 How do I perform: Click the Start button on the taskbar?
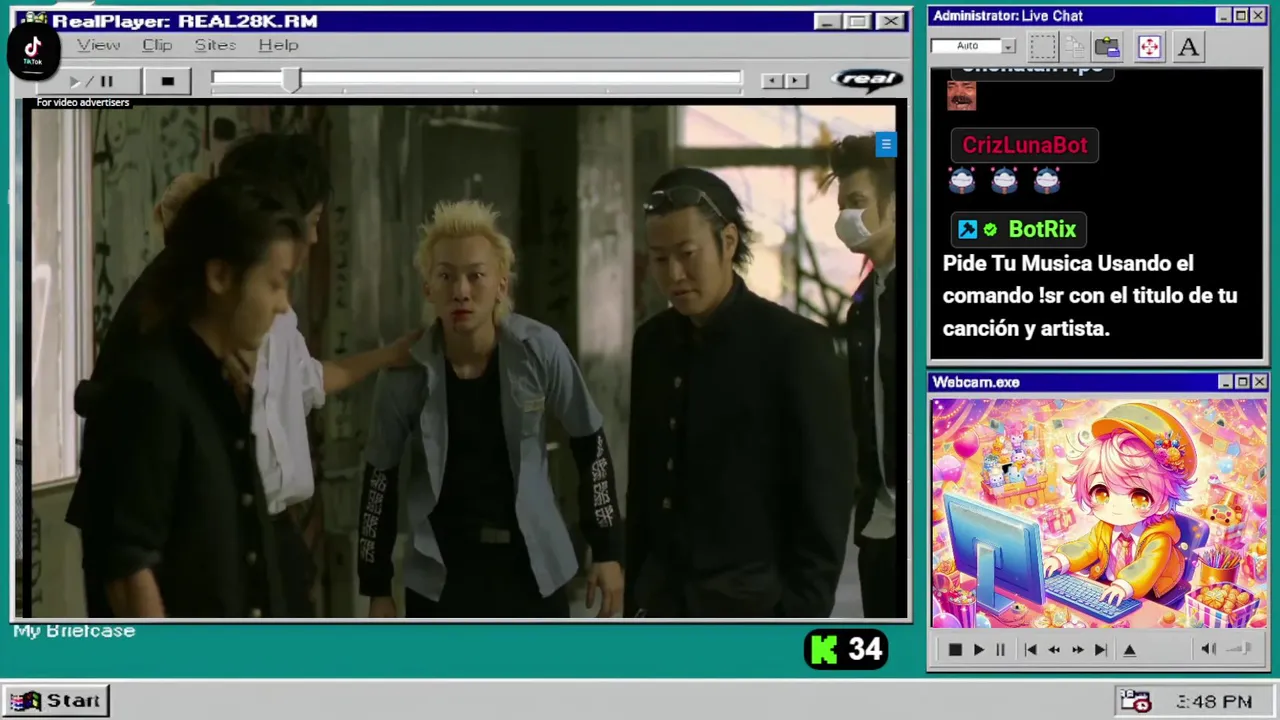(x=56, y=701)
